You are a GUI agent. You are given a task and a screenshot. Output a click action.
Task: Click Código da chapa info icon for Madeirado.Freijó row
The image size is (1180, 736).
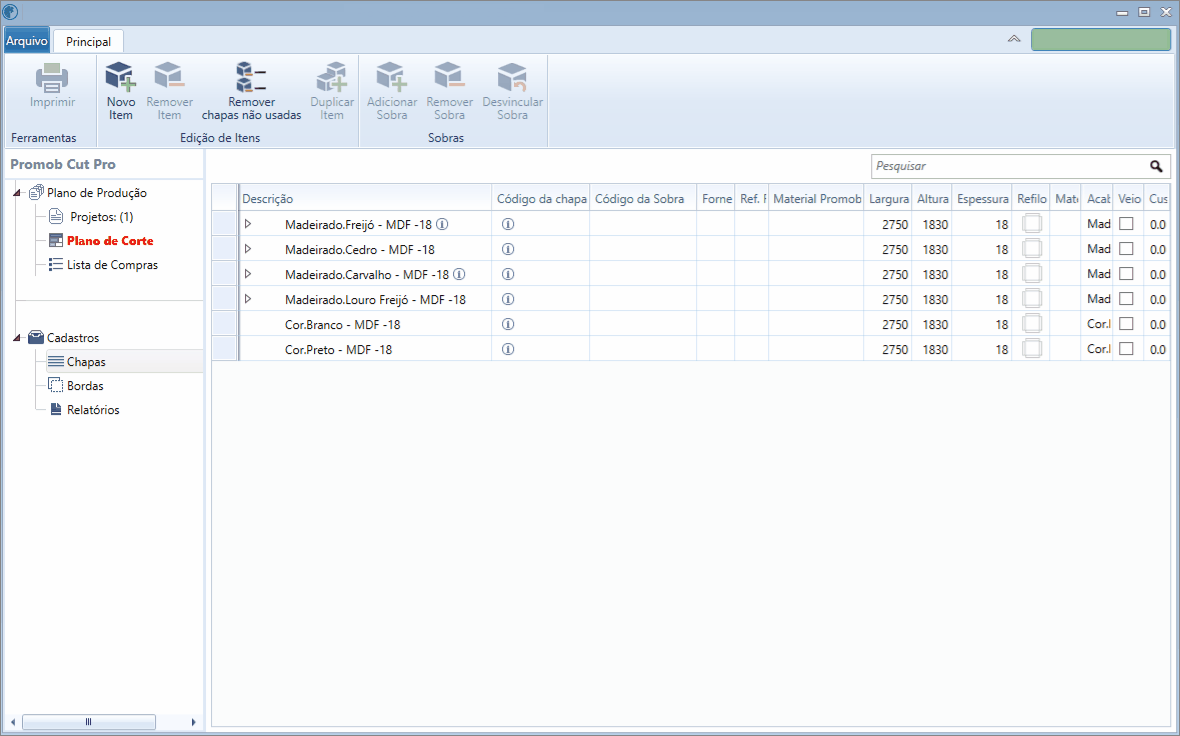tap(508, 224)
